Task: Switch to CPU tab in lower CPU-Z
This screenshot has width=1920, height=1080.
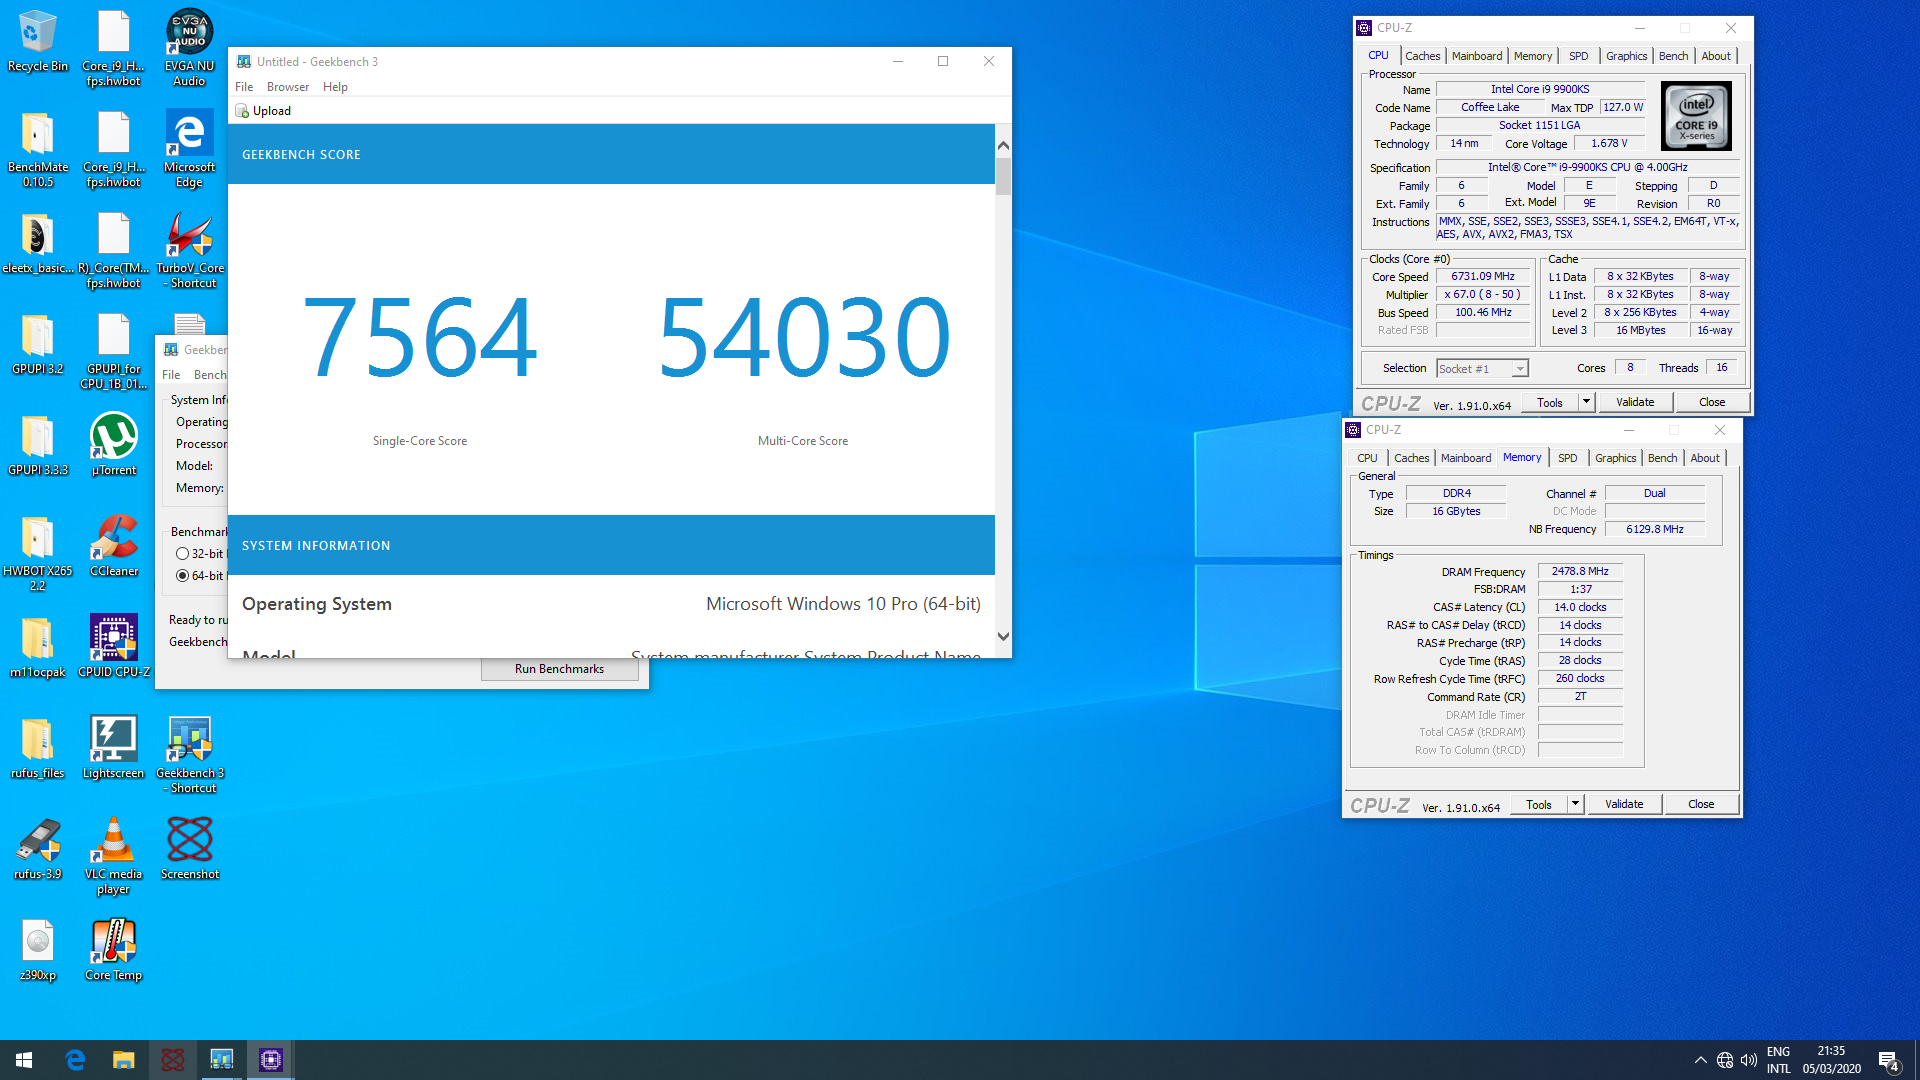Action: click(1367, 458)
